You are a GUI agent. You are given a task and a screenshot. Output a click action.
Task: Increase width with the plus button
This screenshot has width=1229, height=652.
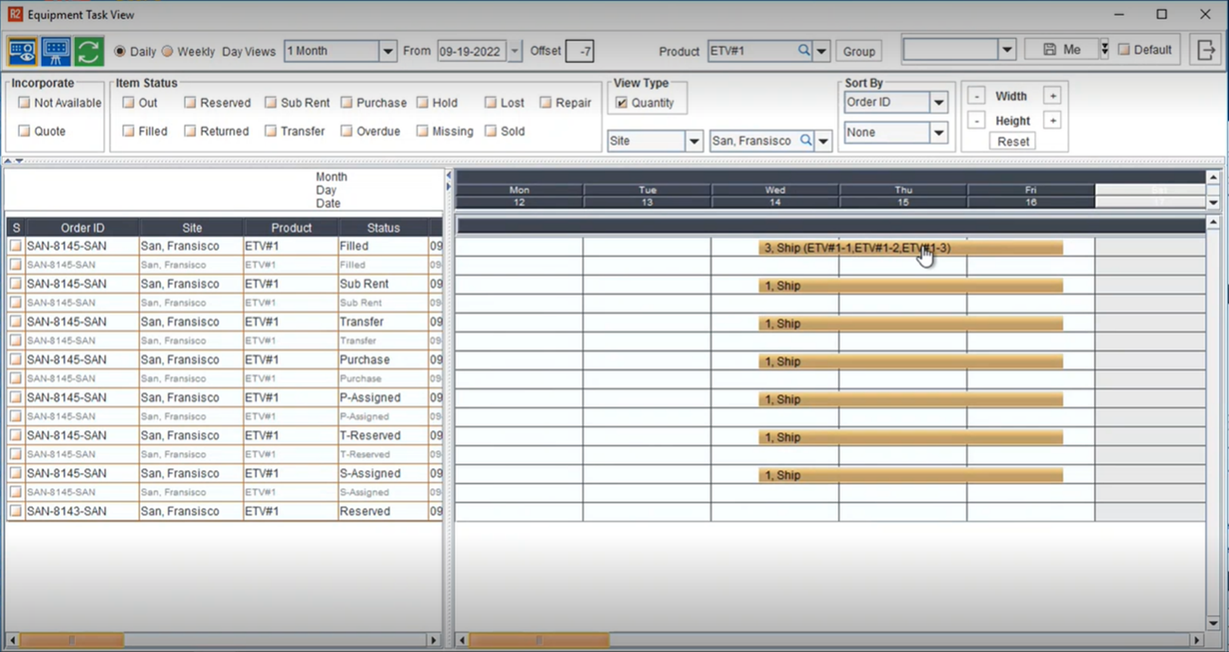pos(1051,96)
